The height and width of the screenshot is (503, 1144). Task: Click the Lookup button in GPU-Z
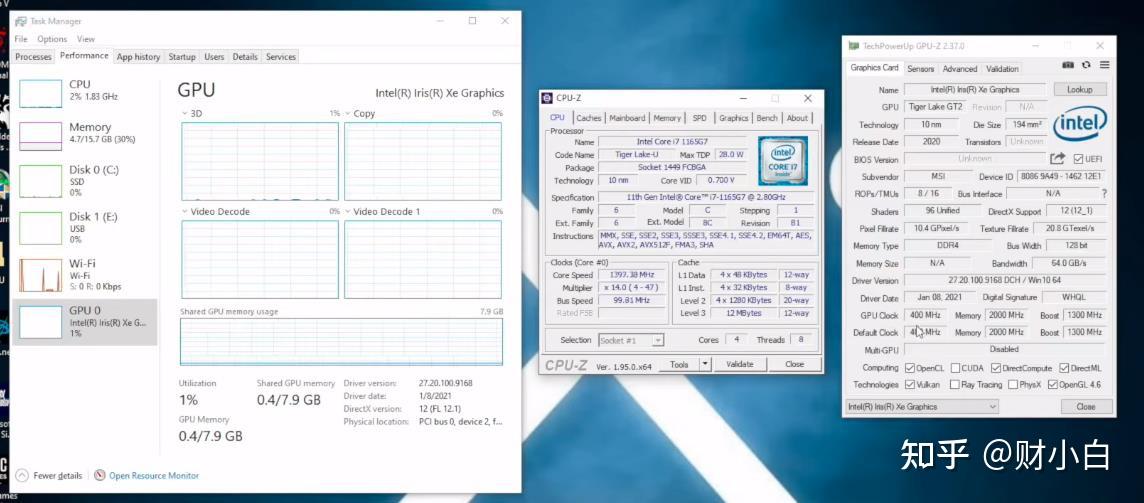click(x=1080, y=89)
